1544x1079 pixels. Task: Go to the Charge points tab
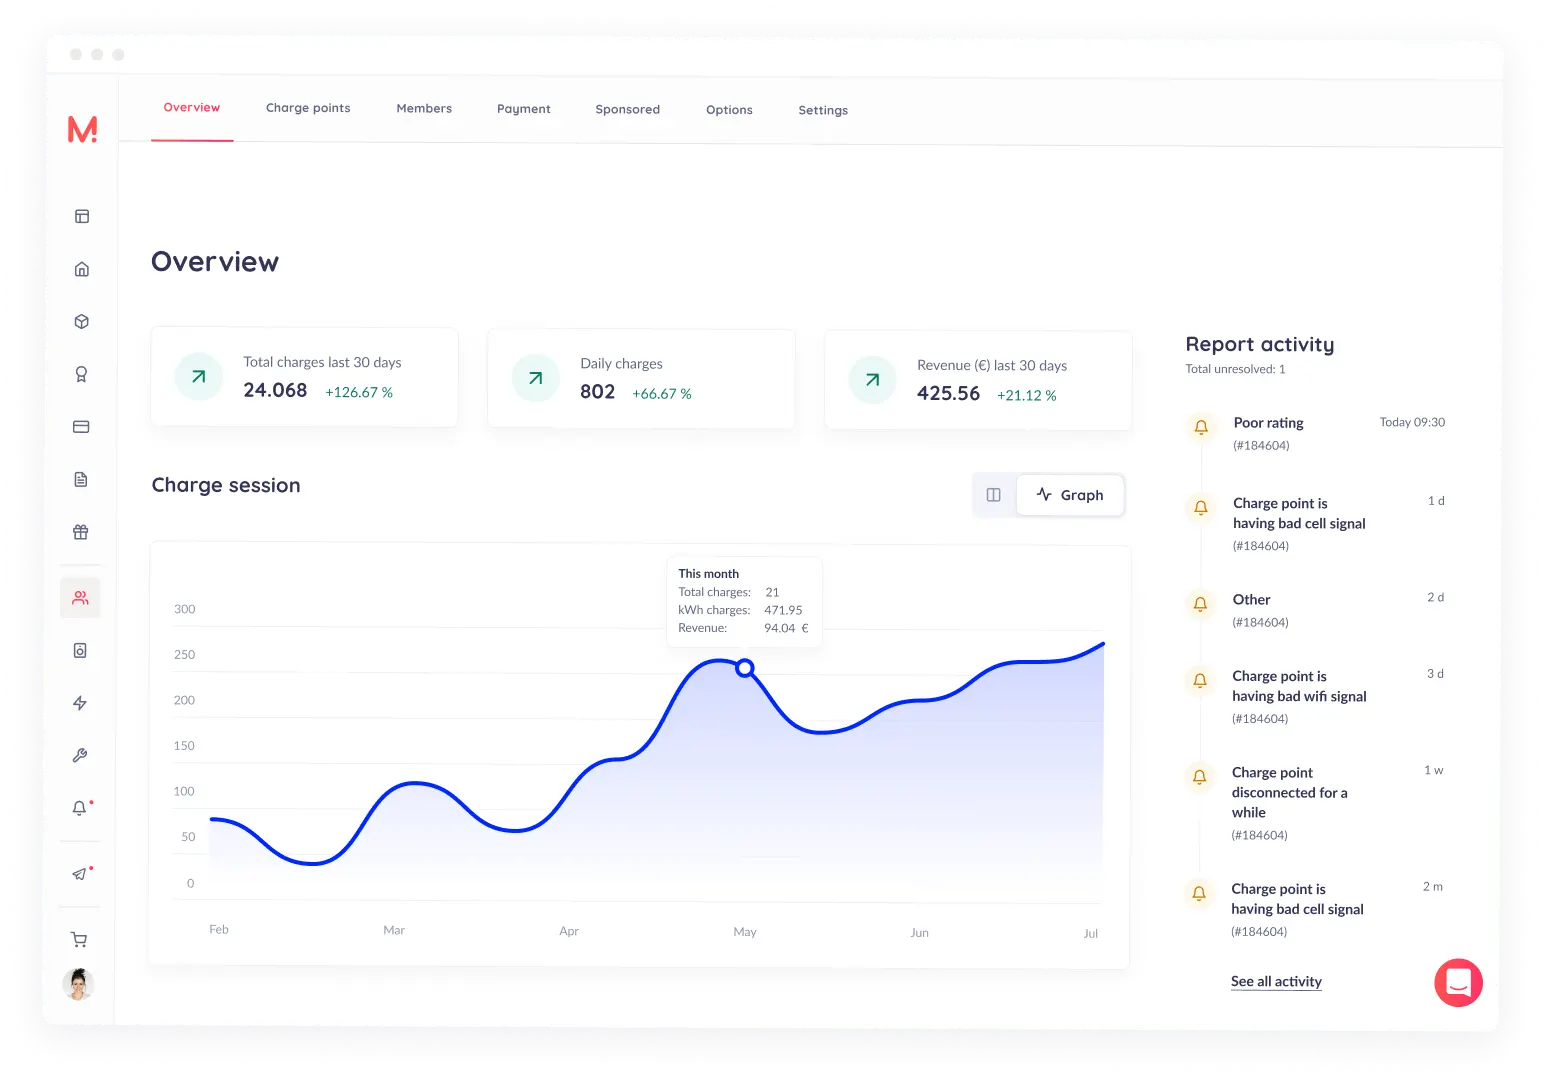[x=308, y=108]
